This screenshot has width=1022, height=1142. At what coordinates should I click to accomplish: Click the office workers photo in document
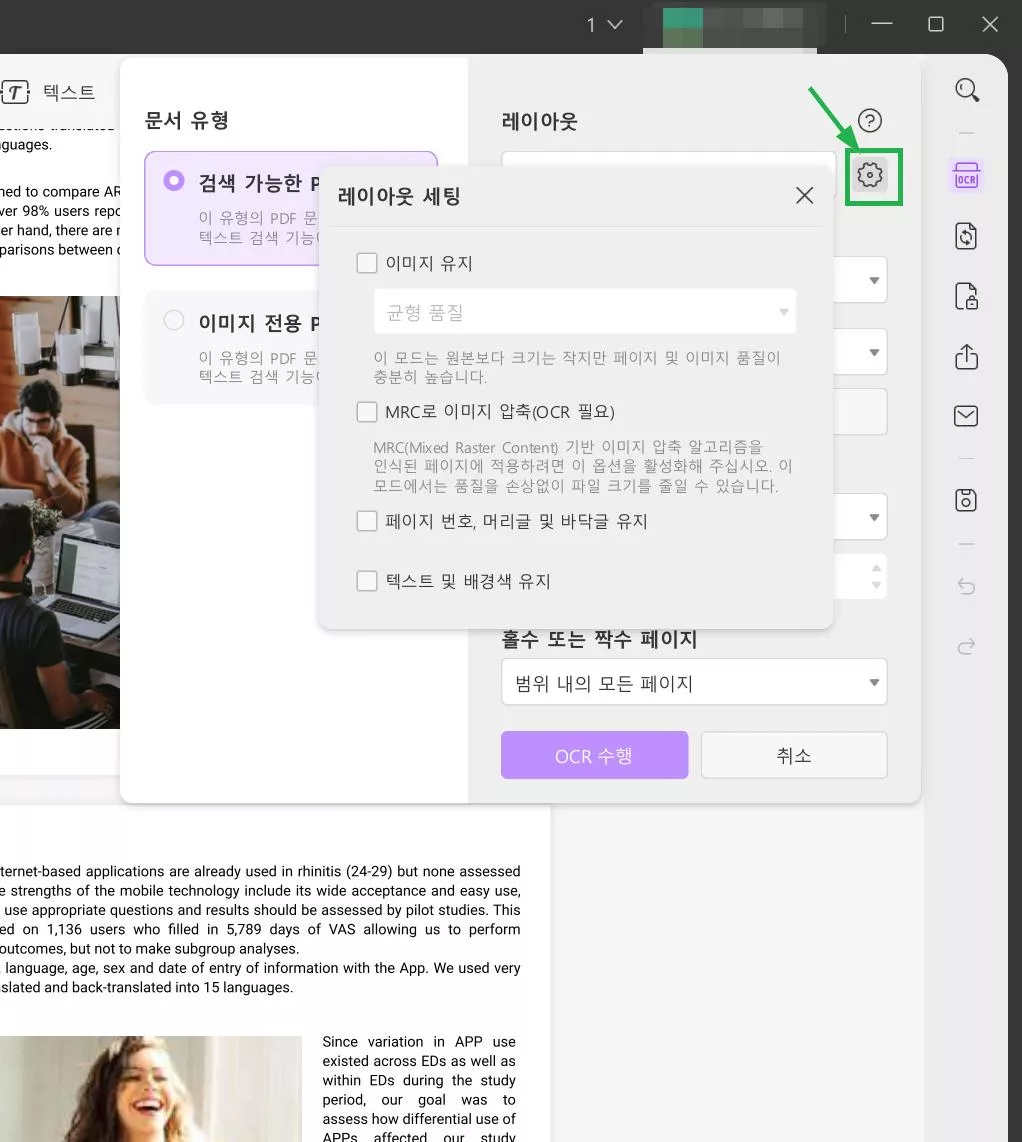pos(60,512)
